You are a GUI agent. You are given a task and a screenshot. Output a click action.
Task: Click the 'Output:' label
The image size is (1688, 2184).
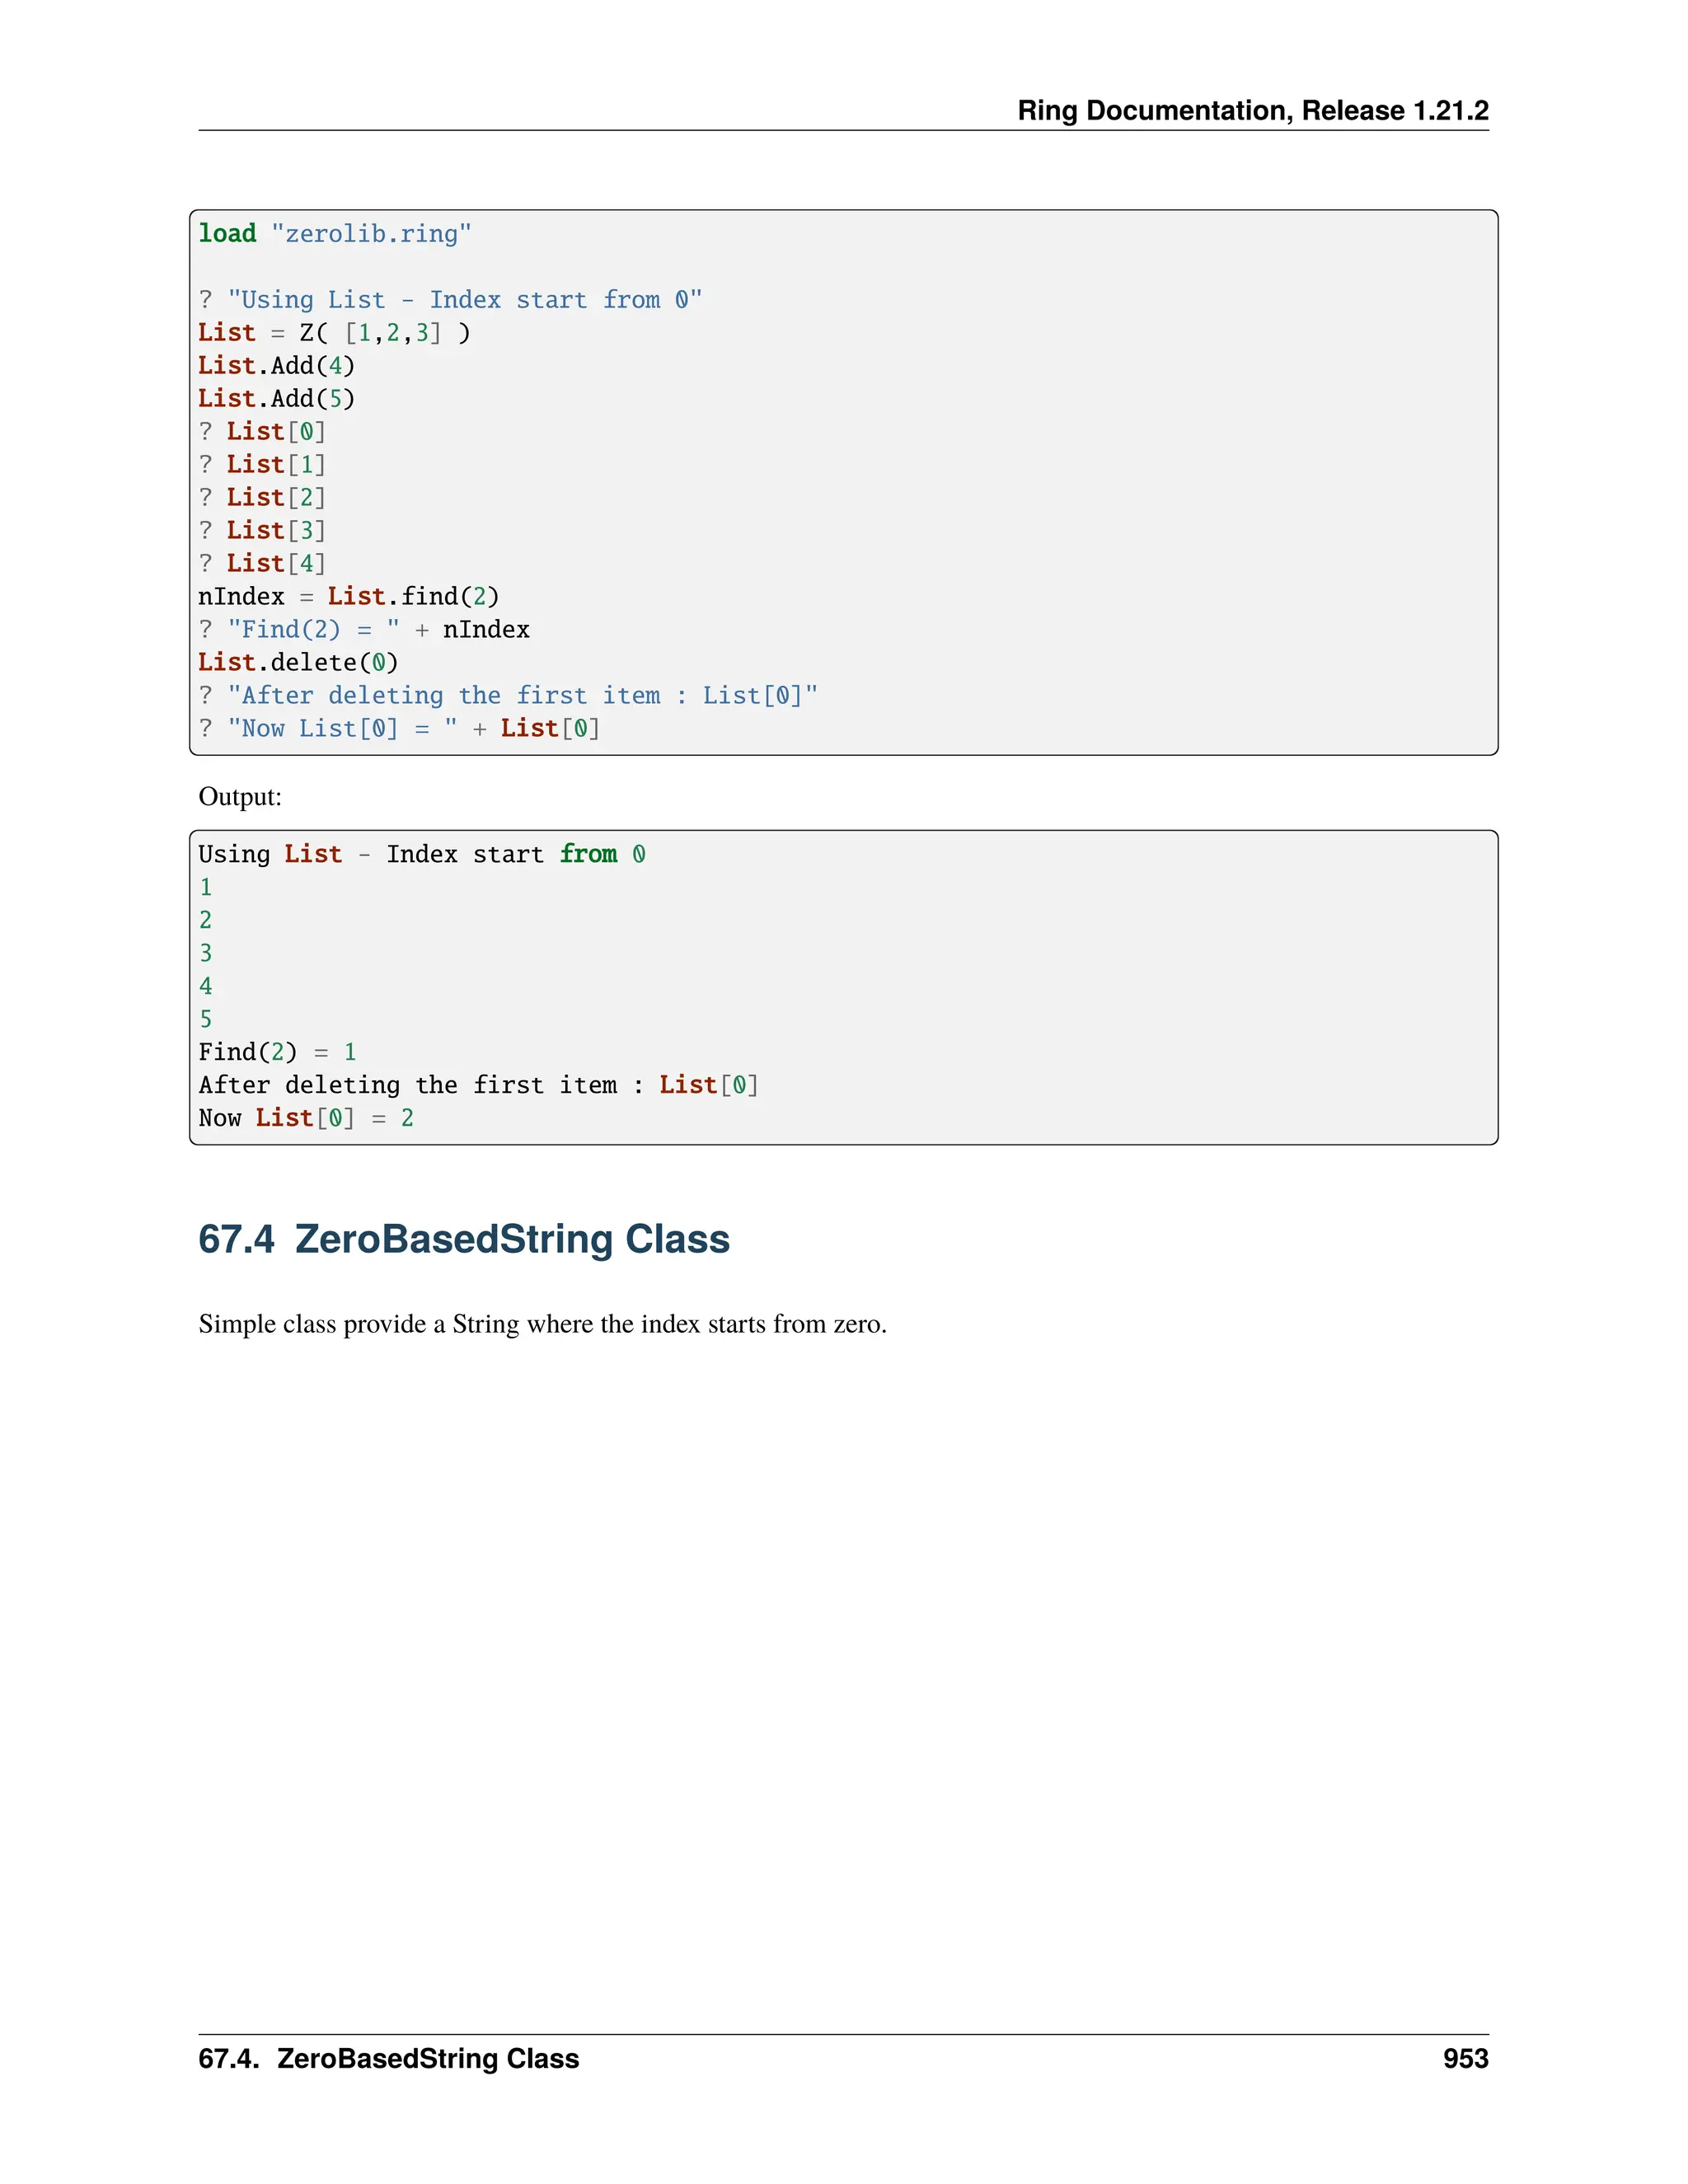tap(240, 797)
